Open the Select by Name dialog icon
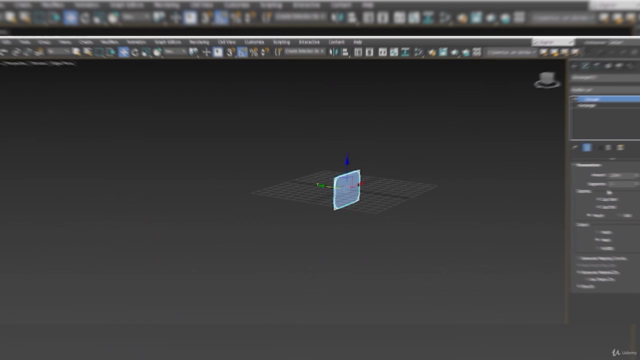Screen dimensions: 640x360 (x=88, y=52)
